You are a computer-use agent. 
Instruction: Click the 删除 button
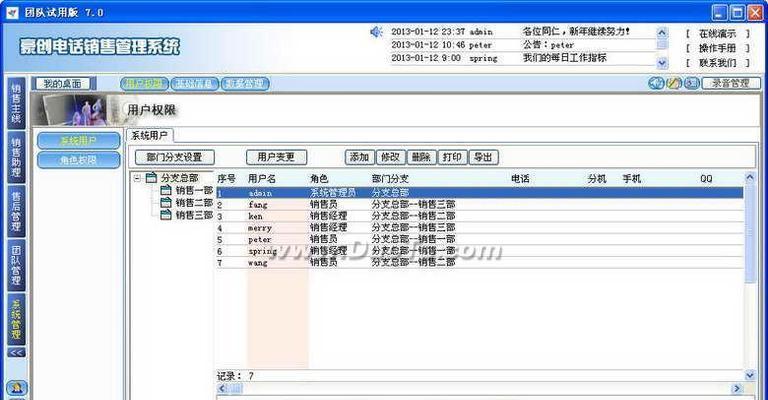pos(421,157)
